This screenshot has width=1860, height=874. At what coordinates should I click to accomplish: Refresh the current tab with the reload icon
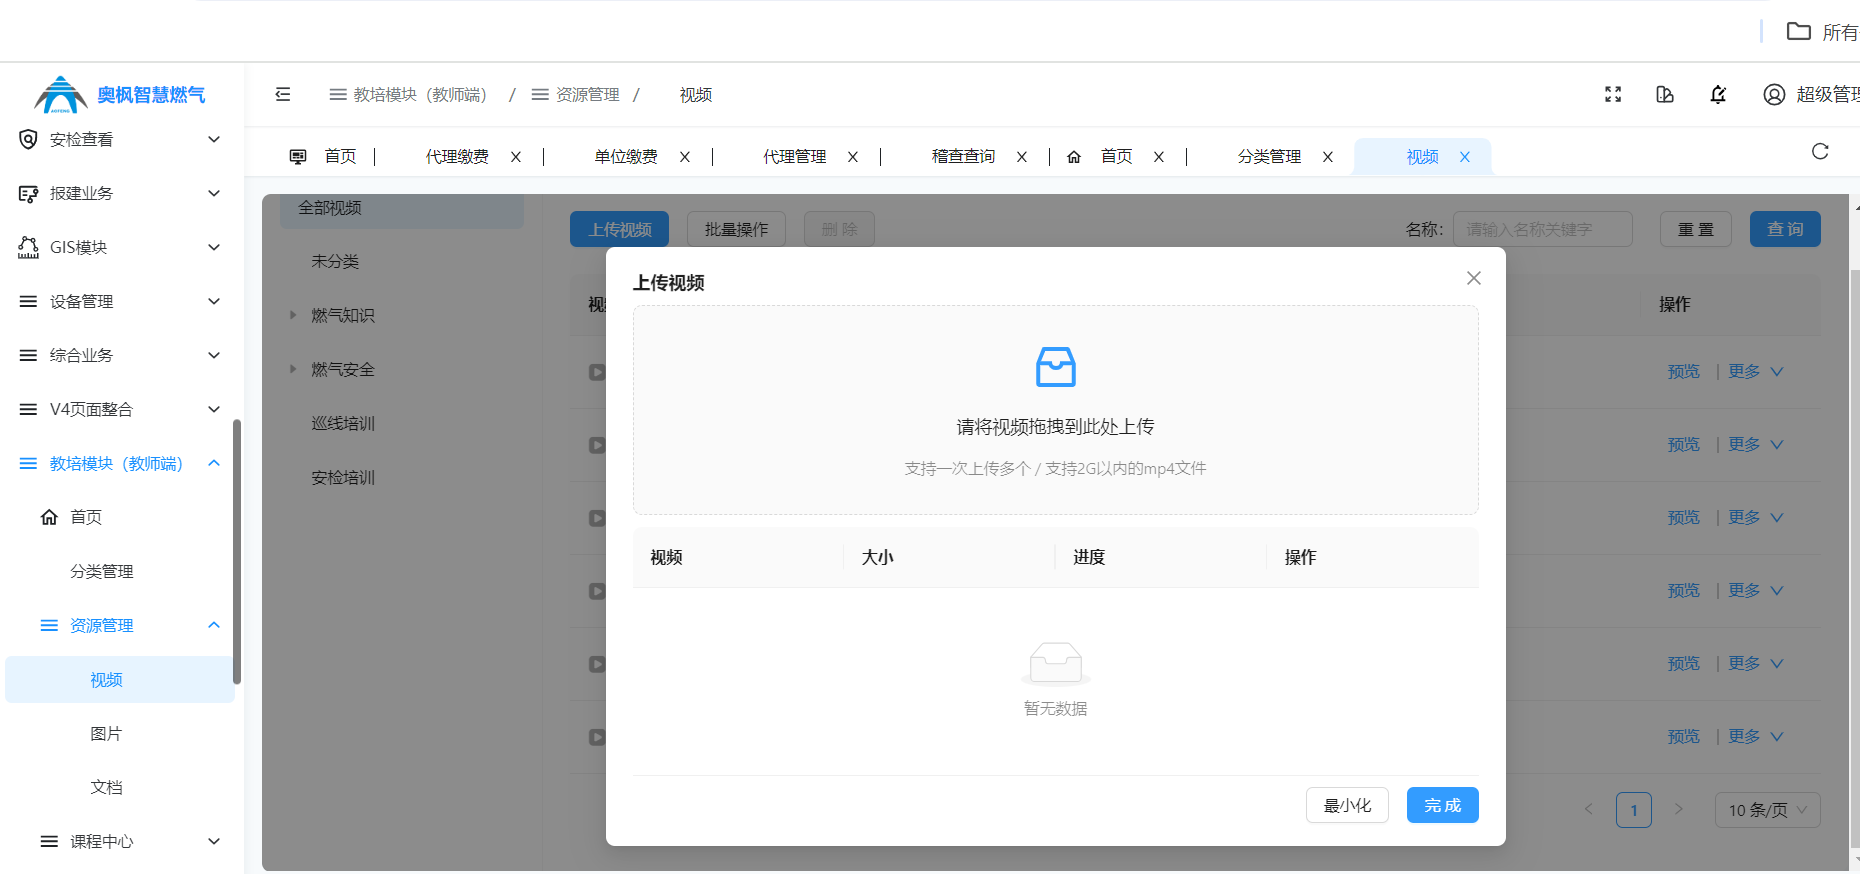(1820, 151)
